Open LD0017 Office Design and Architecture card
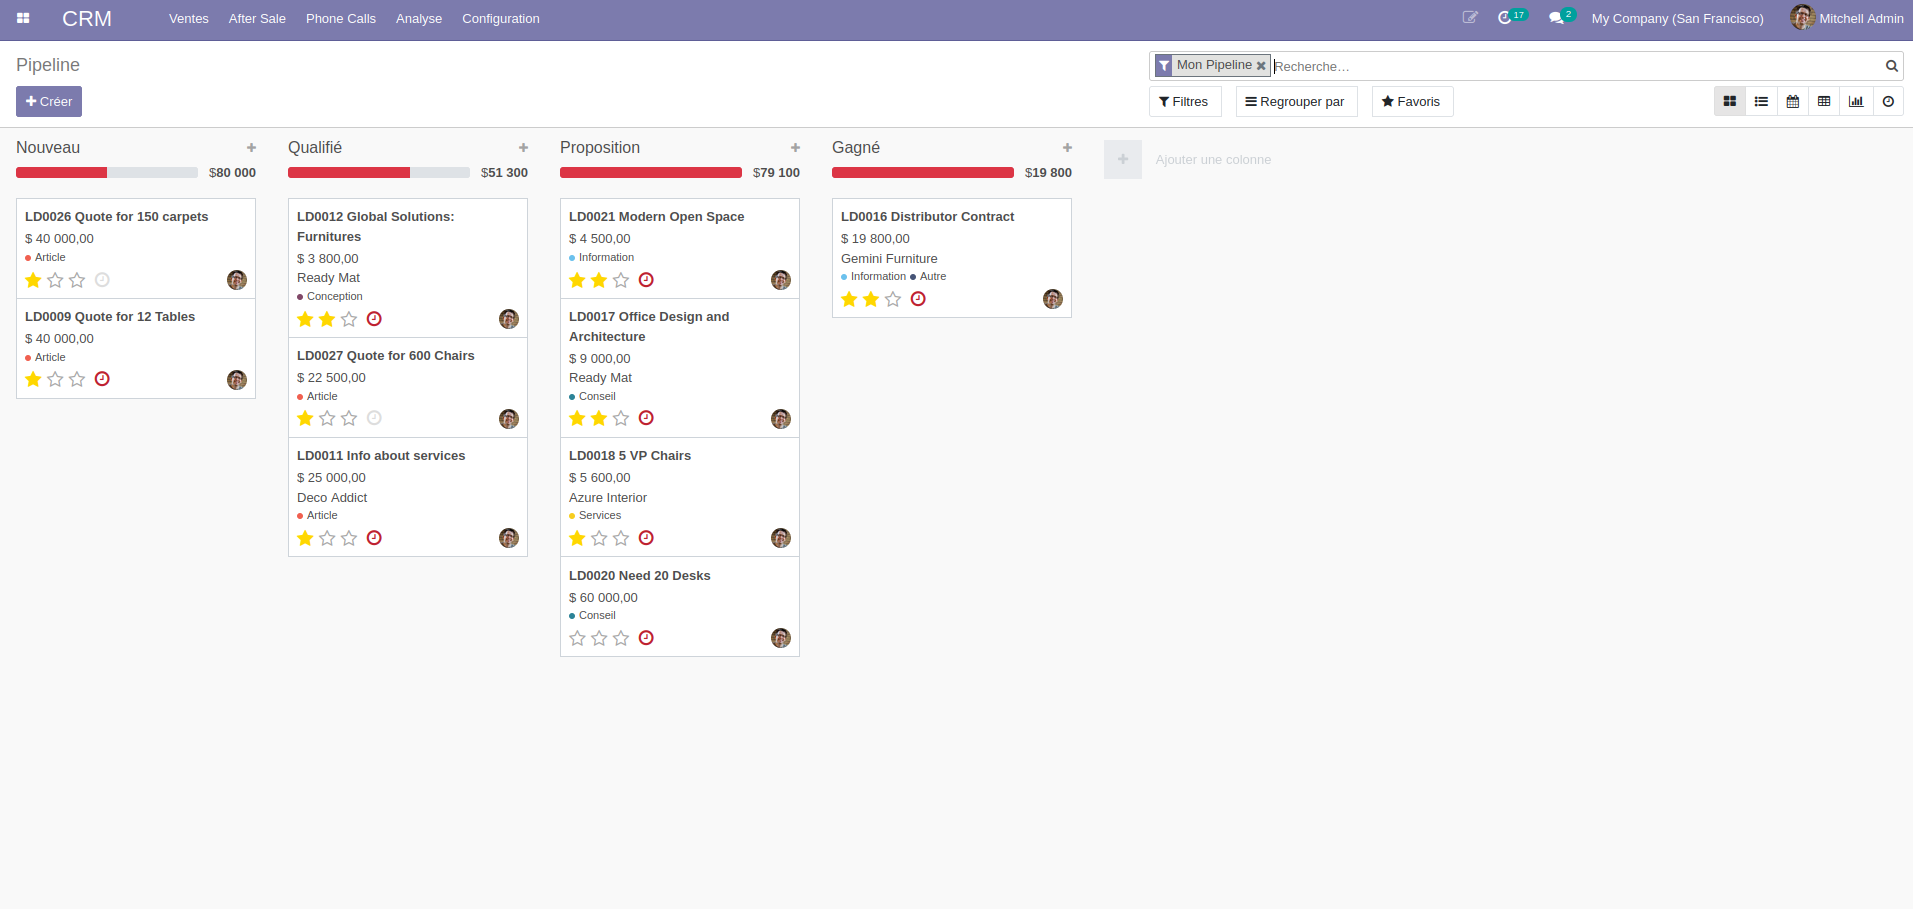This screenshot has height=909, width=1913. click(x=680, y=368)
